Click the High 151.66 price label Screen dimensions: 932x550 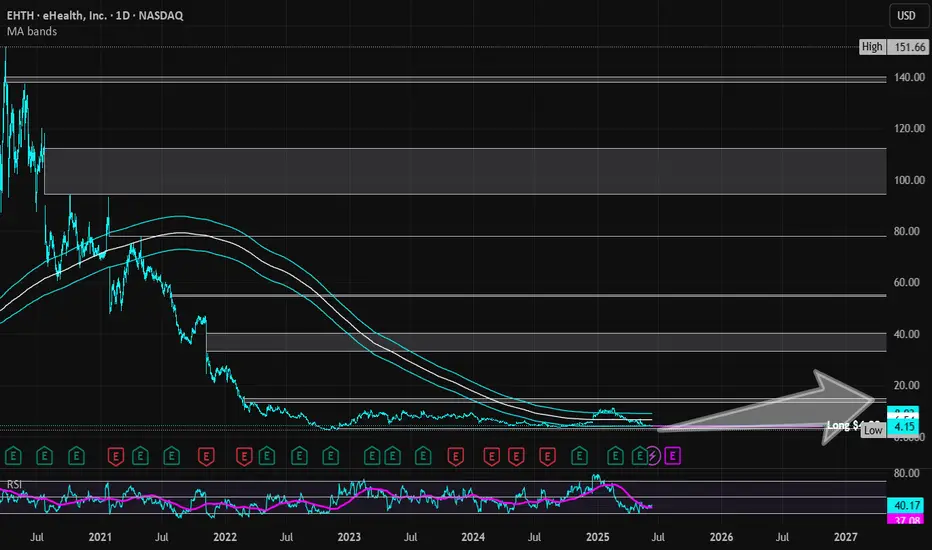(893, 47)
